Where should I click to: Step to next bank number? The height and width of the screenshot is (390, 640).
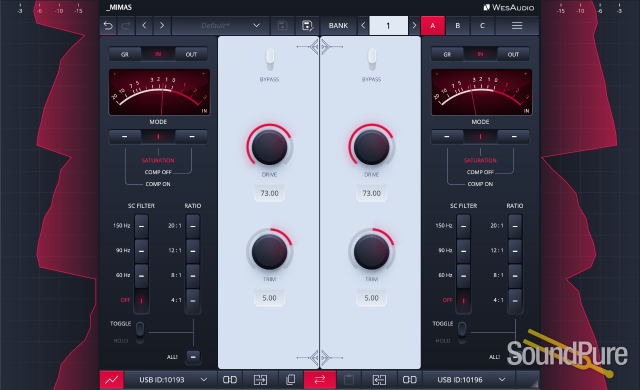414,26
